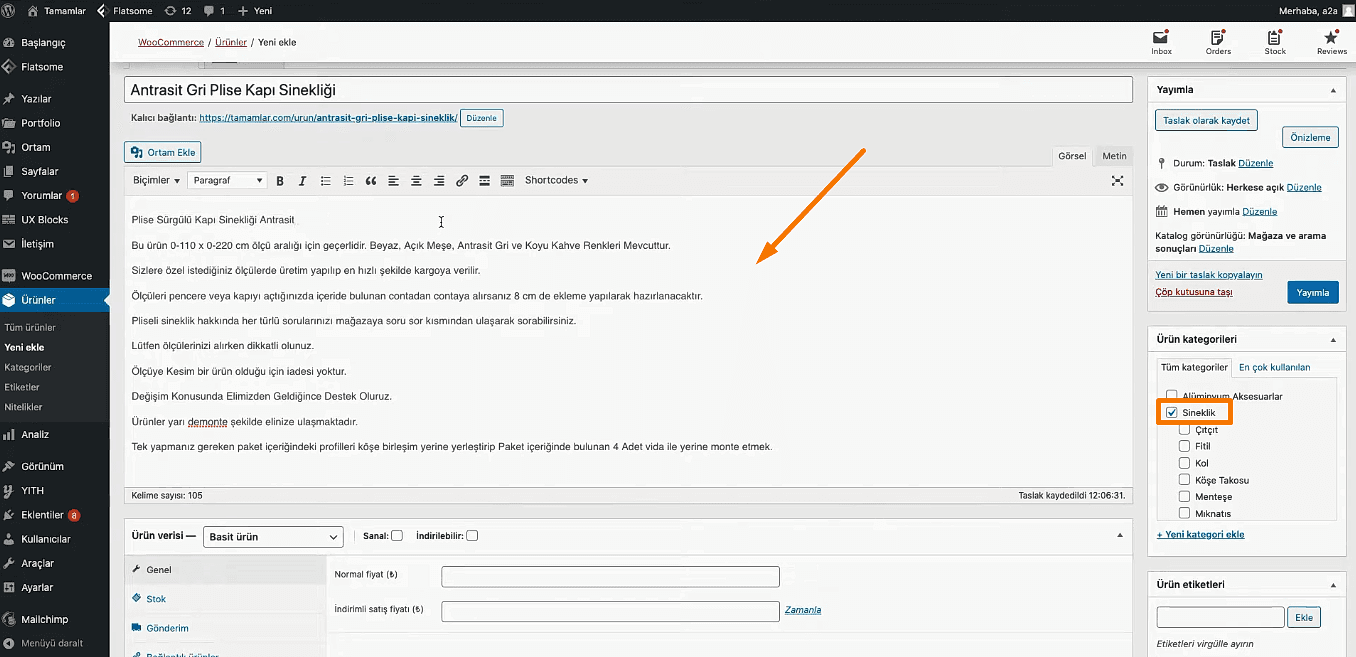1356x657 pixels.
Task: Open the Orders activity panel
Action: click(x=1218, y=42)
